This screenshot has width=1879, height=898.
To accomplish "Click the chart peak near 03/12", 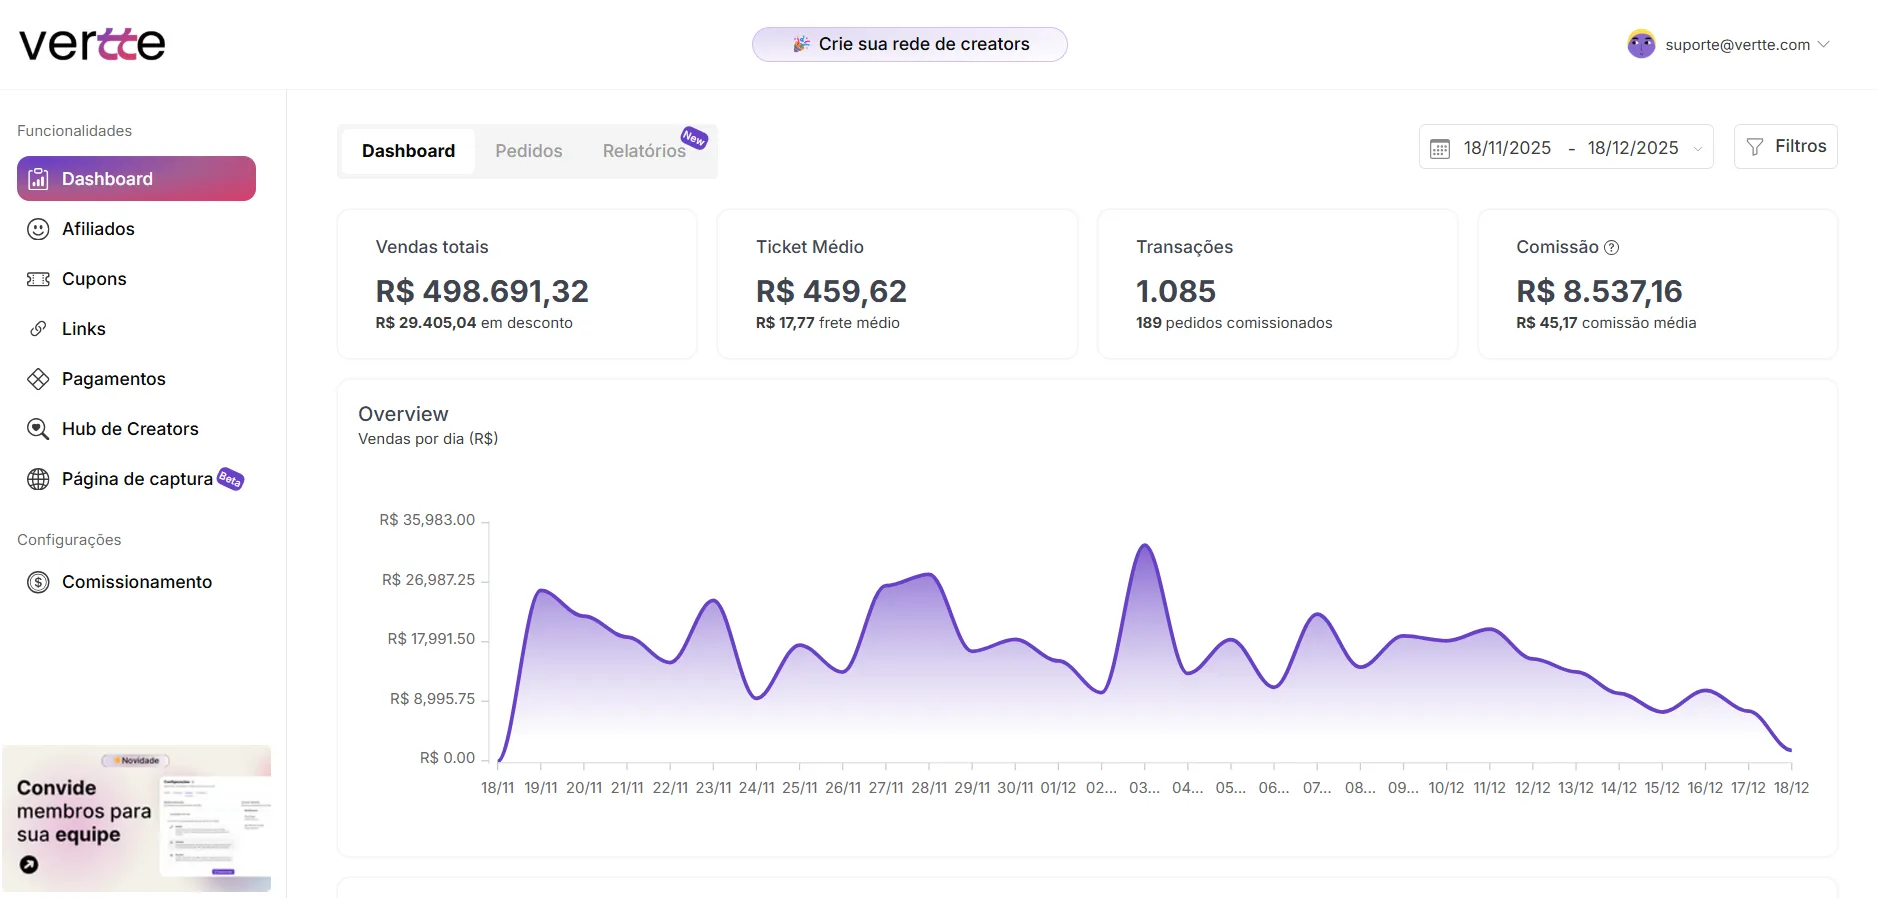I will [1145, 546].
